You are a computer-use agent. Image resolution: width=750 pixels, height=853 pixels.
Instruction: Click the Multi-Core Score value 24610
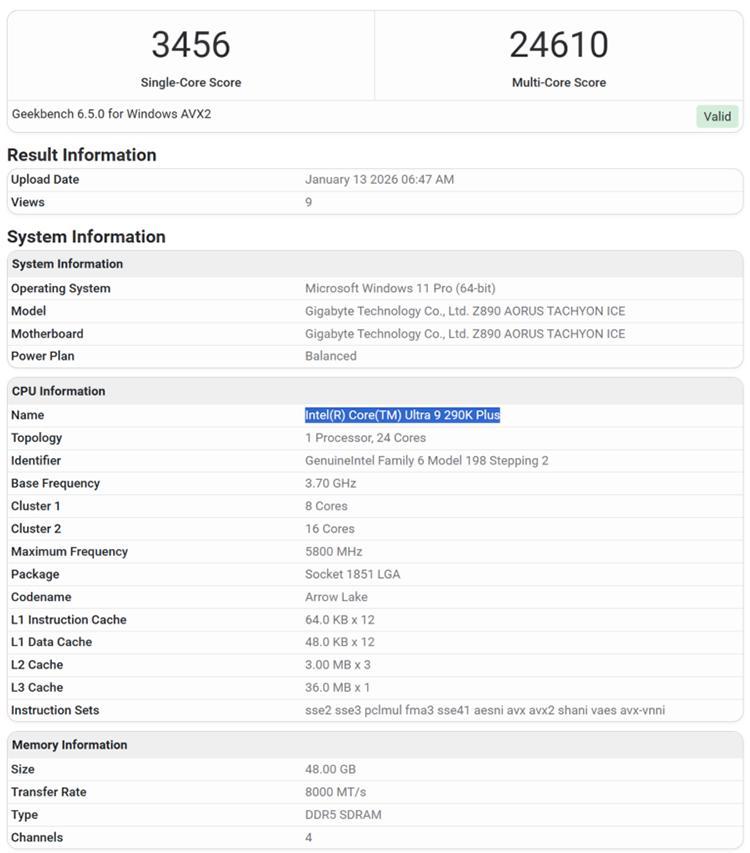click(558, 45)
